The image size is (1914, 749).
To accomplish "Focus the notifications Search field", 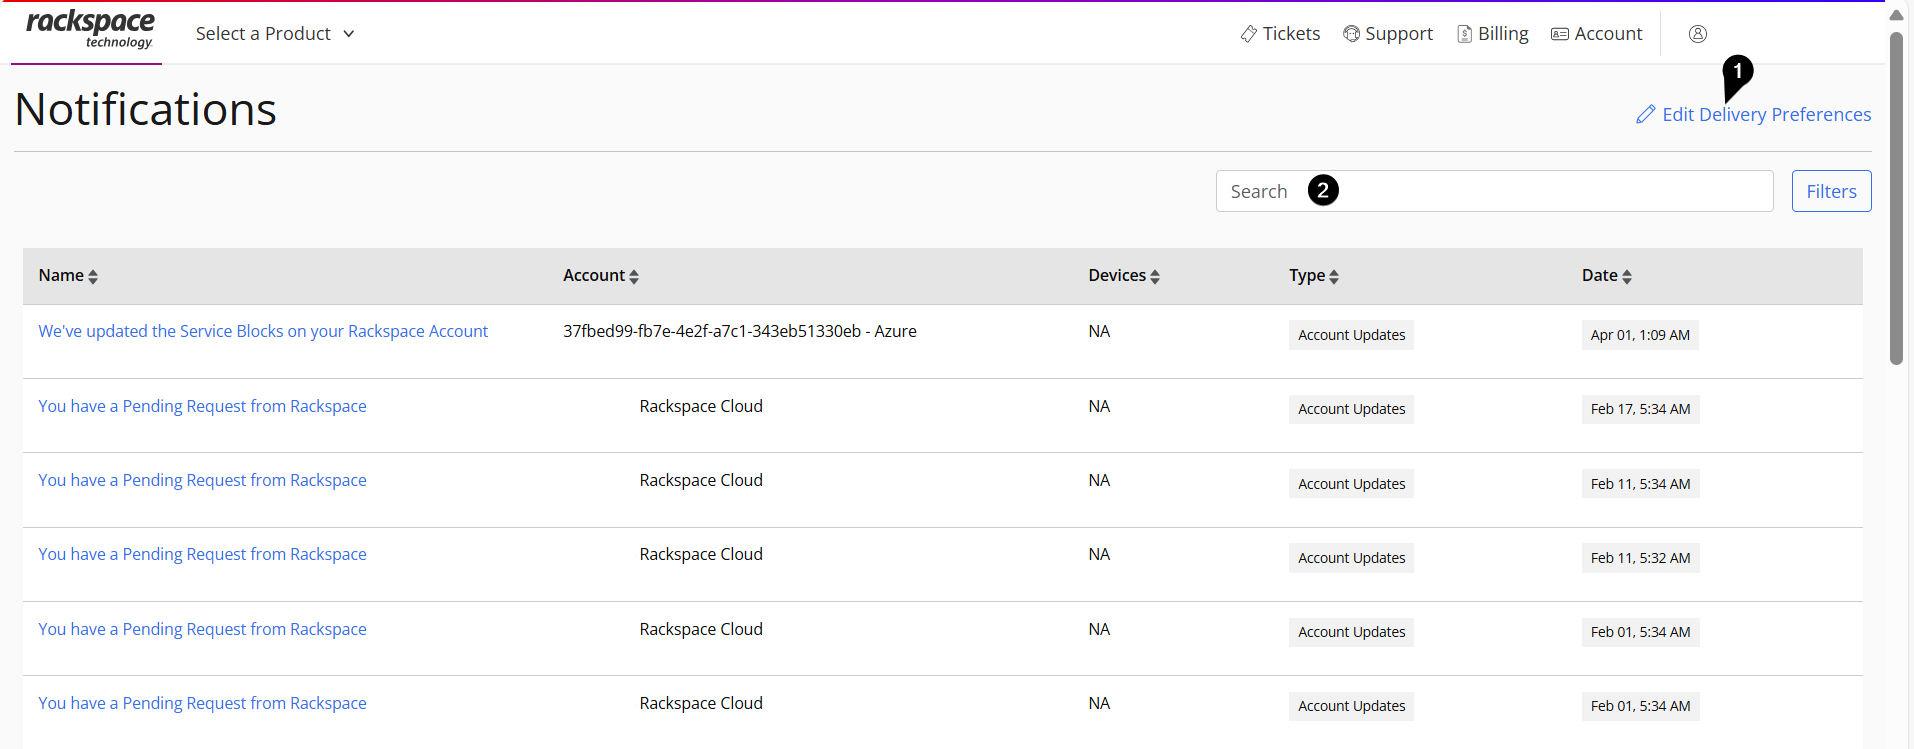I will pos(1494,191).
